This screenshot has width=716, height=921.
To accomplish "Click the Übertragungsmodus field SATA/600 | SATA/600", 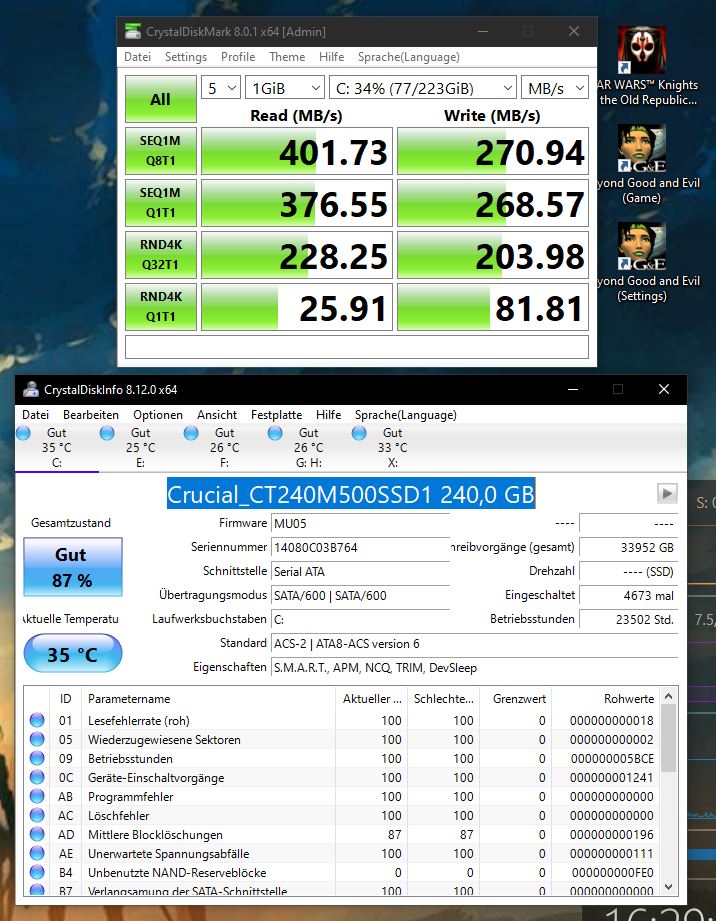I will coord(360,595).
